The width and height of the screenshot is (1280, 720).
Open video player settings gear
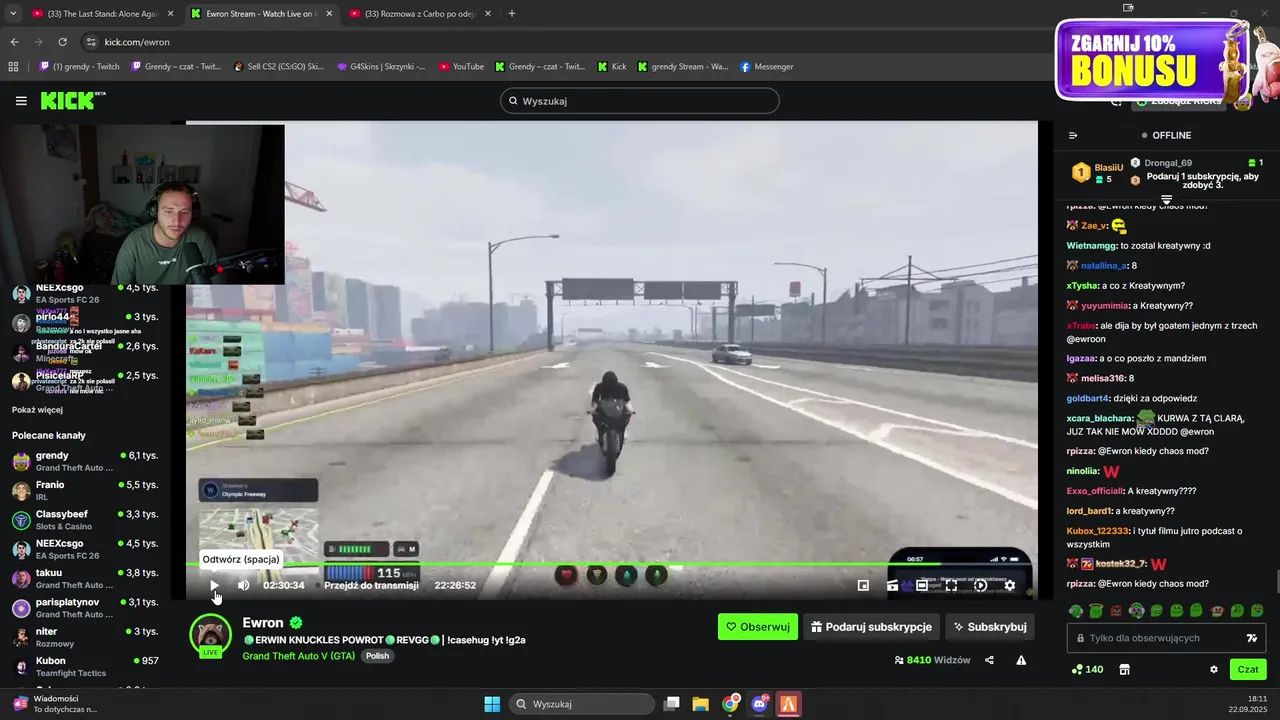click(1010, 586)
